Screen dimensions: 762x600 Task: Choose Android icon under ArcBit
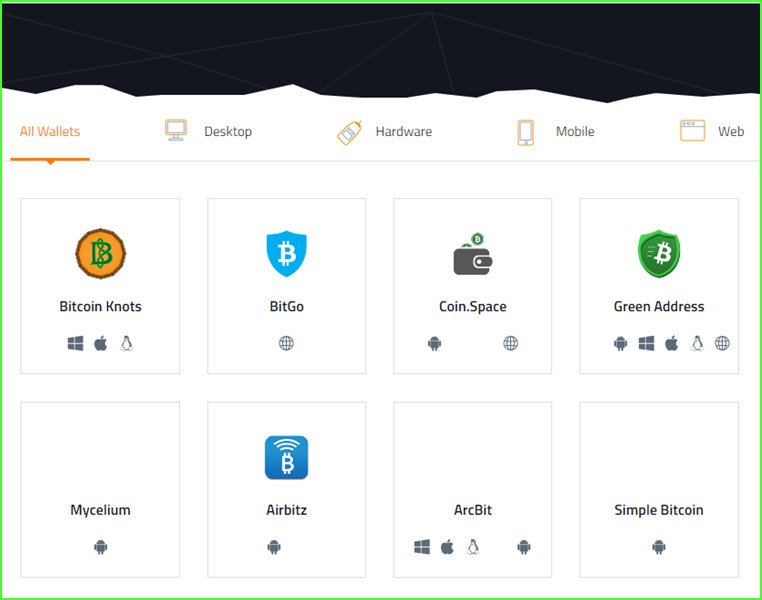[x=524, y=548]
